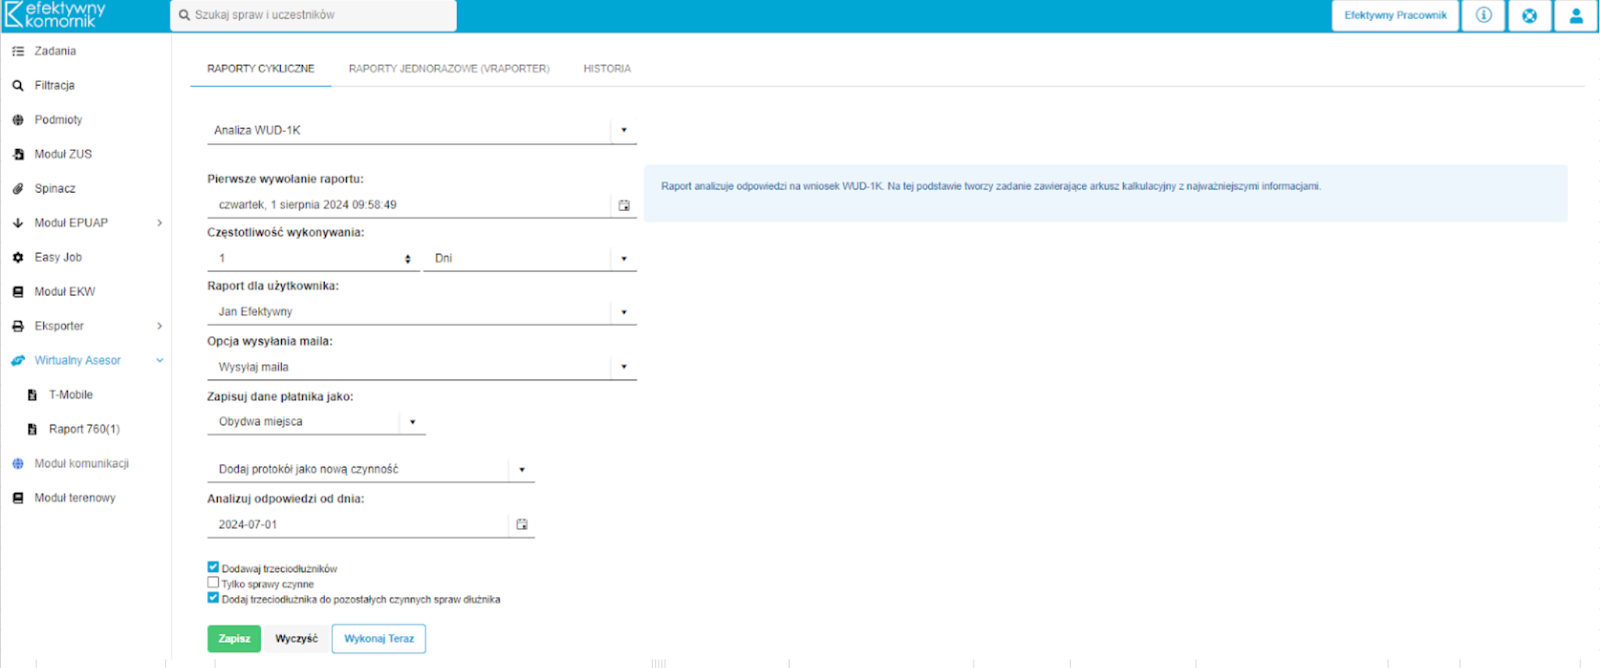Click the Szukaj spraw i uczestników field
Viewport: 1600px width, 668px height.
(313, 15)
